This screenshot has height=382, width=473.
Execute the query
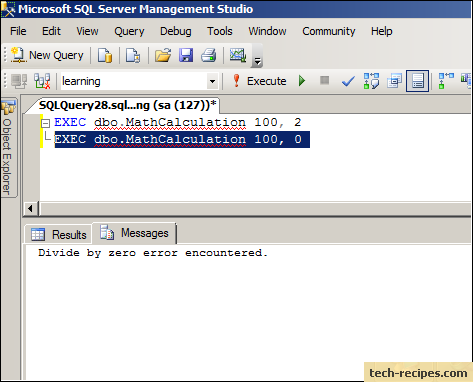[259, 81]
